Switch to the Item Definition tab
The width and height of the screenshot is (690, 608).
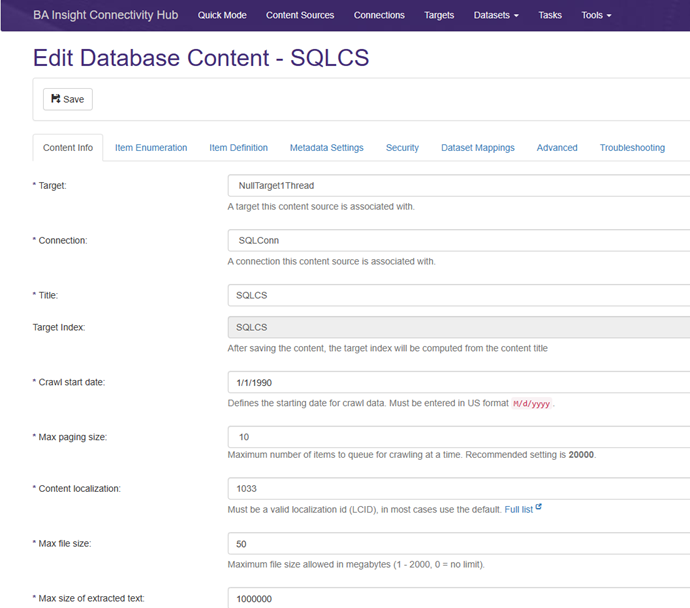coord(238,147)
